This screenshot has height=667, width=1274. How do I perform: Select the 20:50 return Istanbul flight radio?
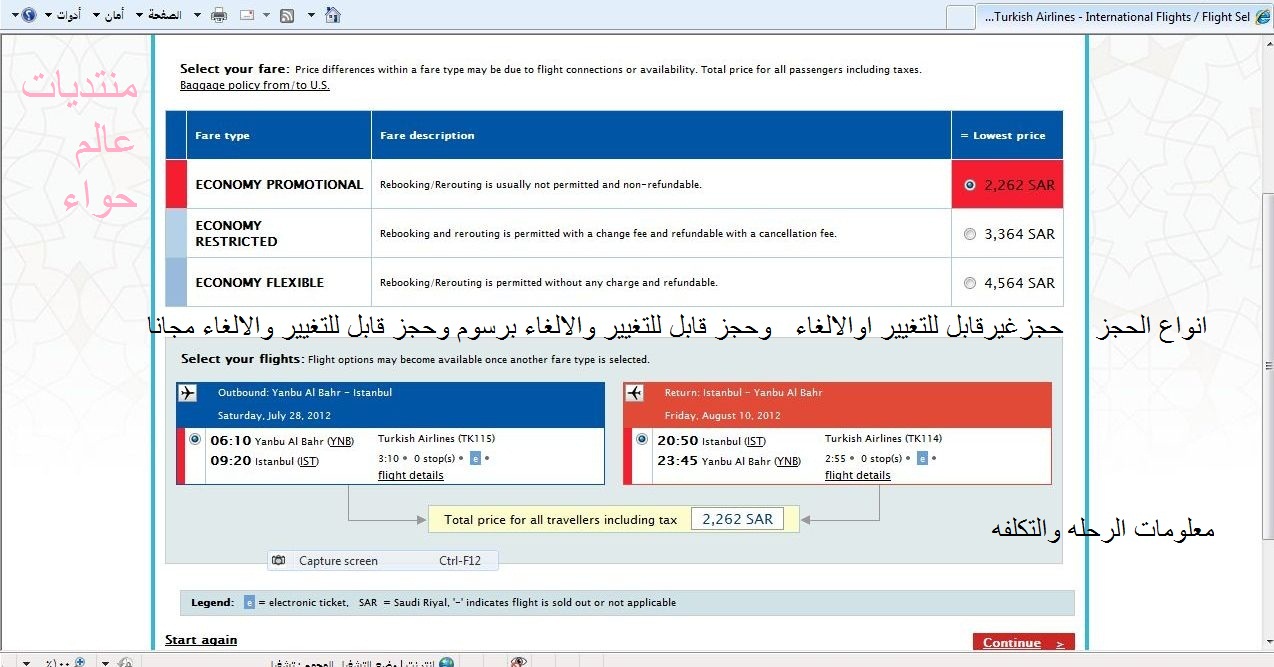[641, 439]
